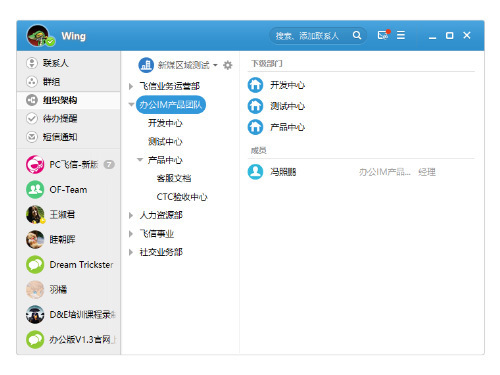Click the 短信通知 SMS icon
500x375 pixels.
(32, 137)
